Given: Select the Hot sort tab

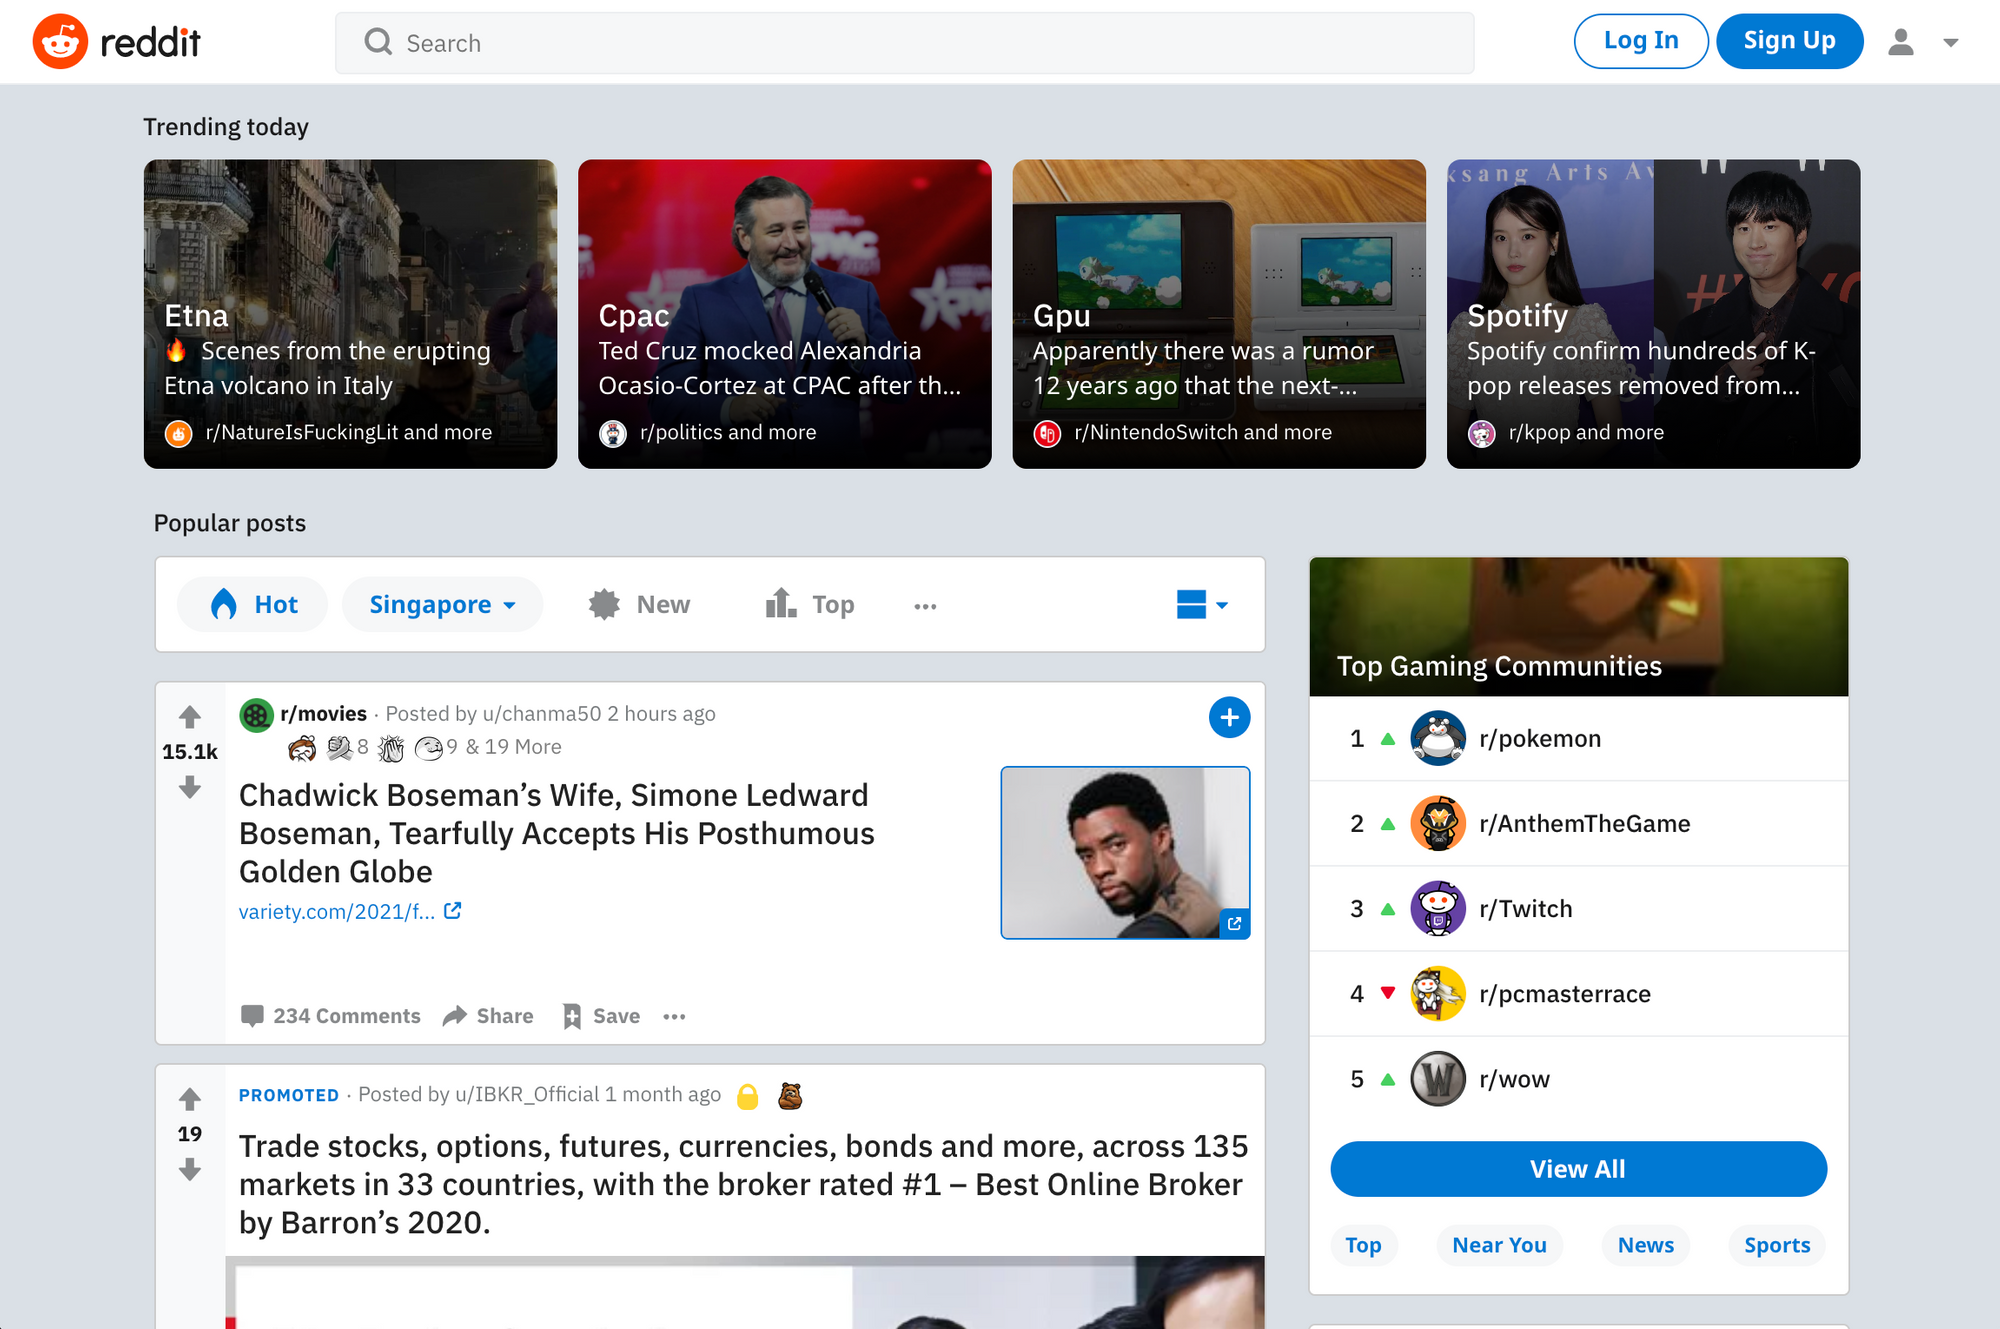Looking at the screenshot, I should pos(253,604).
